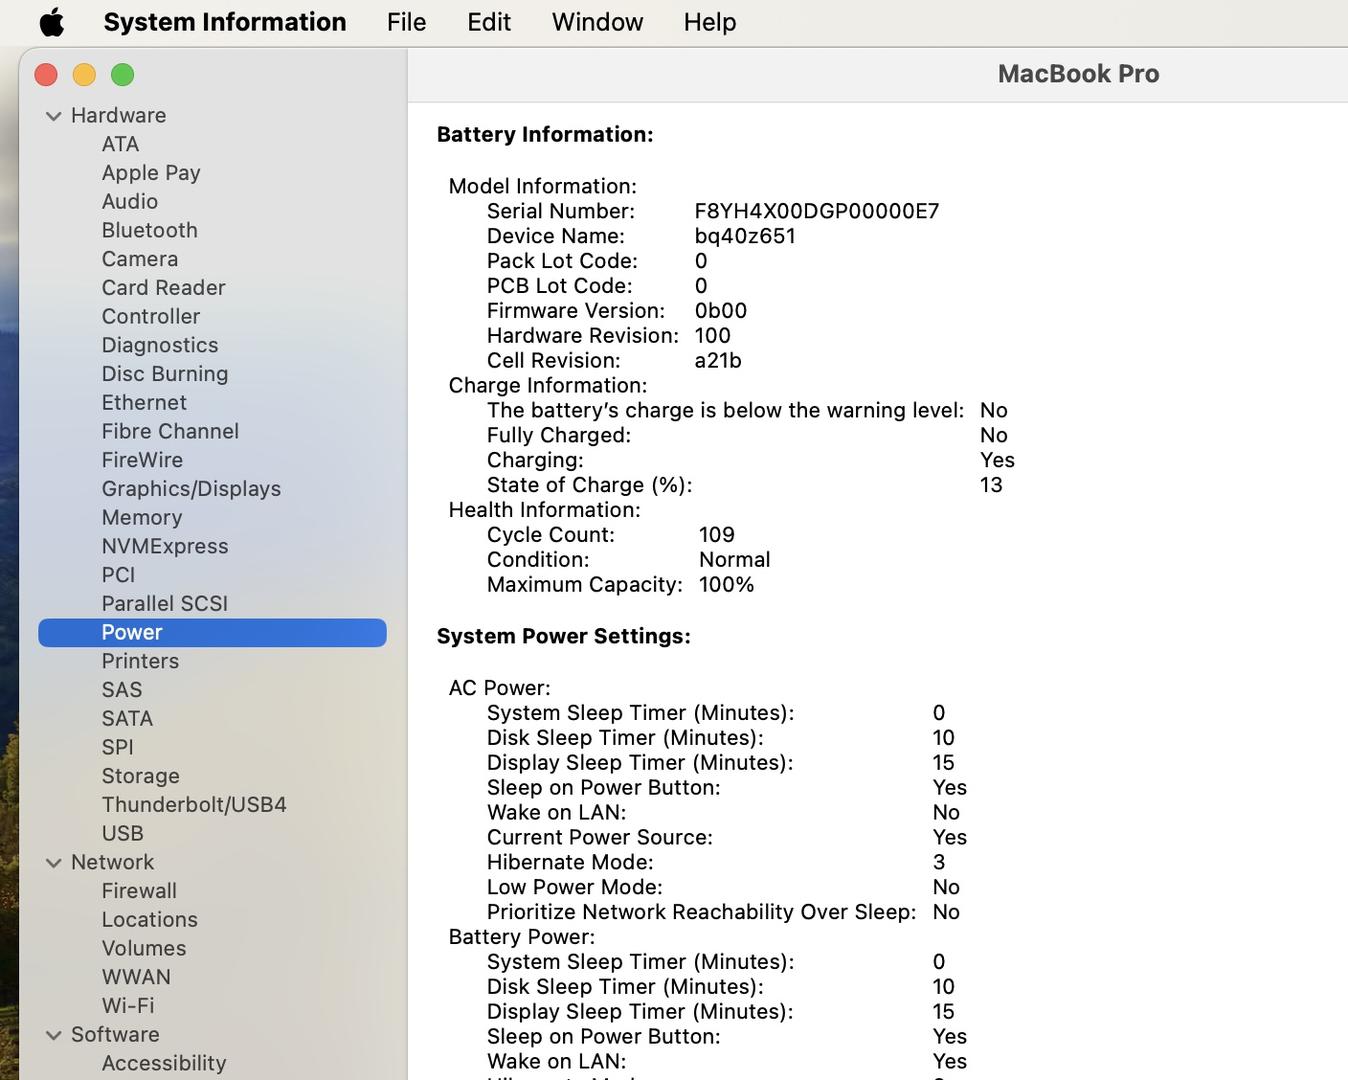Viewport: 1348px width, 1080px height.
Task: Click the Charging value Yes
Action: [x=997, y=460]
